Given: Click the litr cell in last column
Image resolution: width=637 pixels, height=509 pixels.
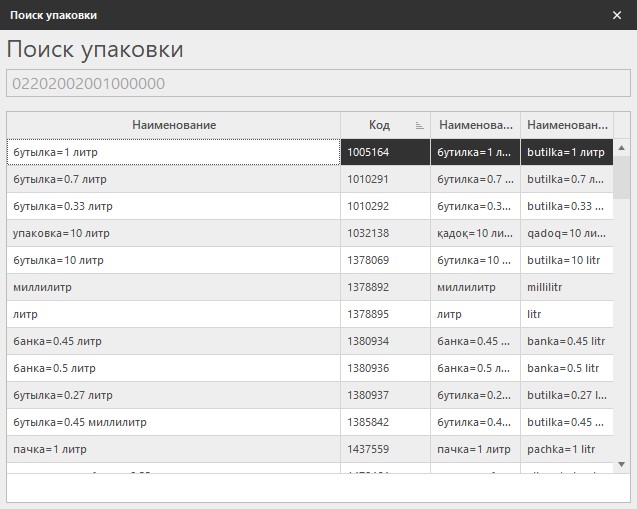Looking at the screenshot, I should pyautogui.click(x=566, y=315).
